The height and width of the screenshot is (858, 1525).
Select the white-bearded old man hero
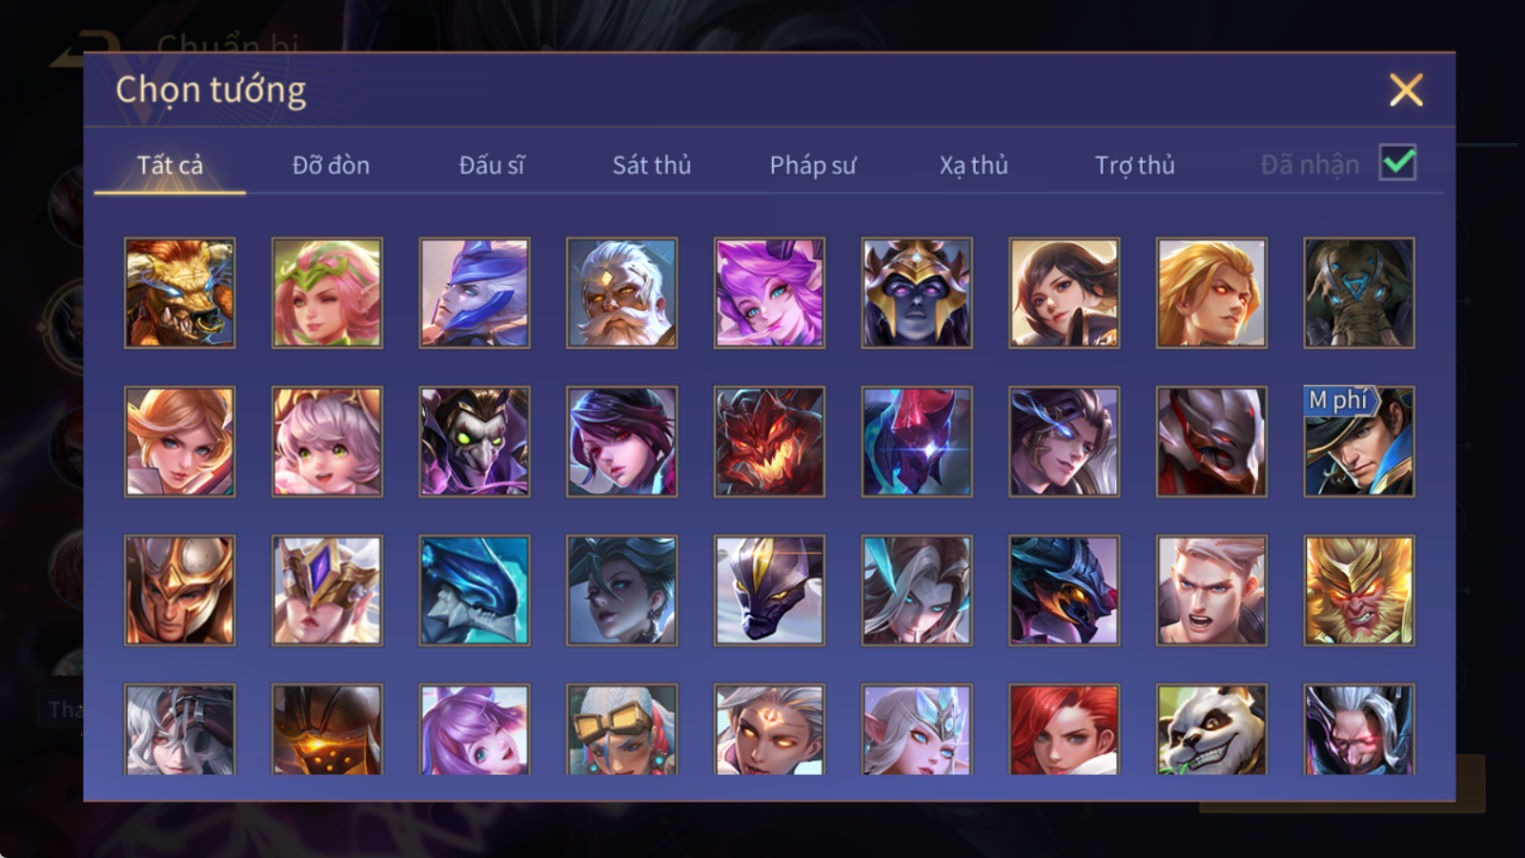622,293
